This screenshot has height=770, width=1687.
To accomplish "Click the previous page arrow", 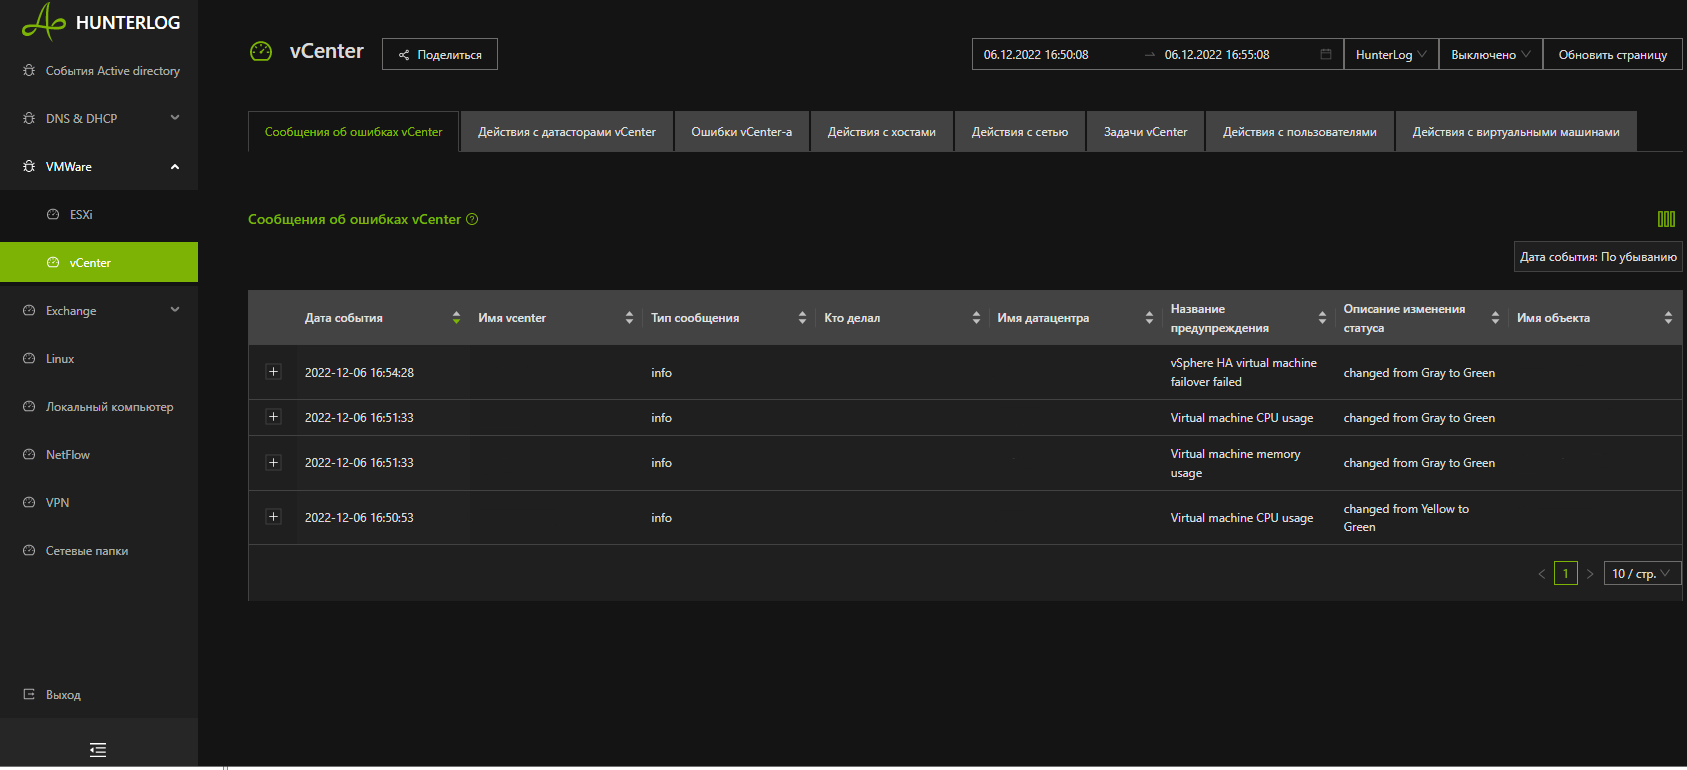I will coord(1541,573).
